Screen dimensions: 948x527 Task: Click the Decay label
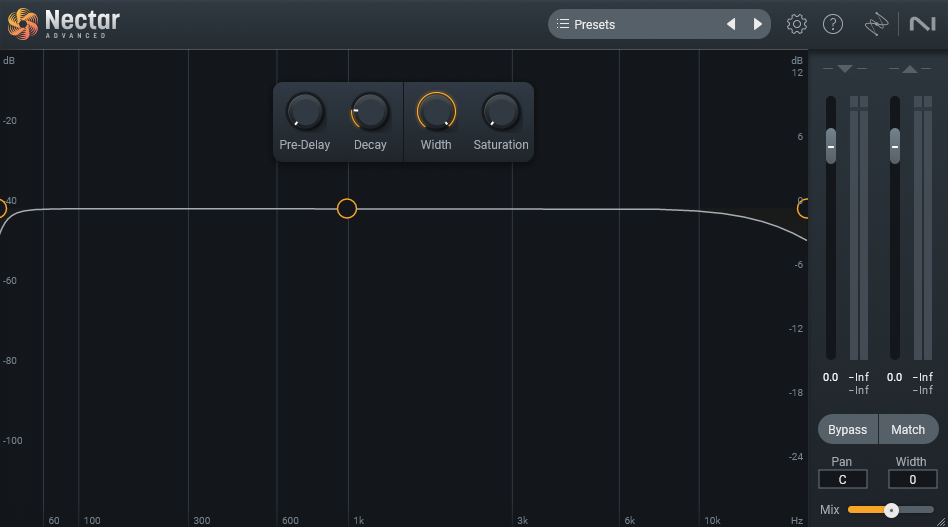pos(370,145)
